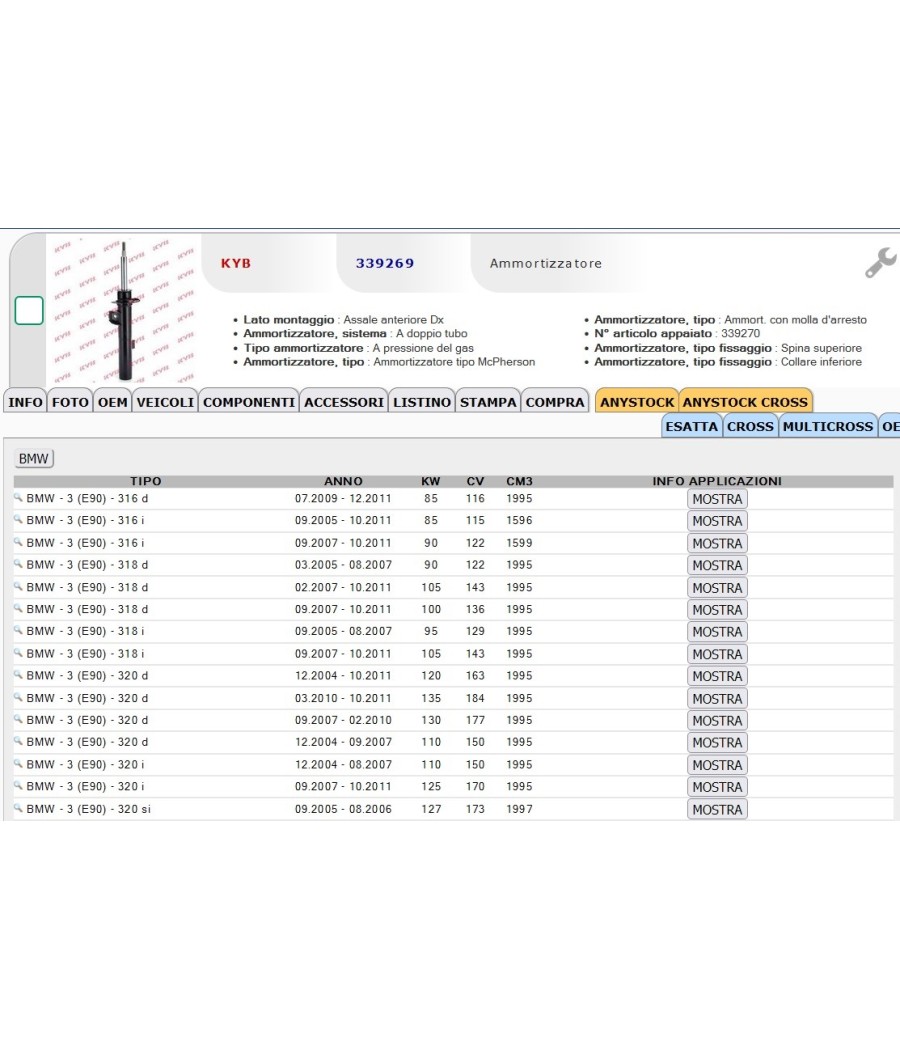
Task: Open the COMPRA tab
Action: coord(554,402)
